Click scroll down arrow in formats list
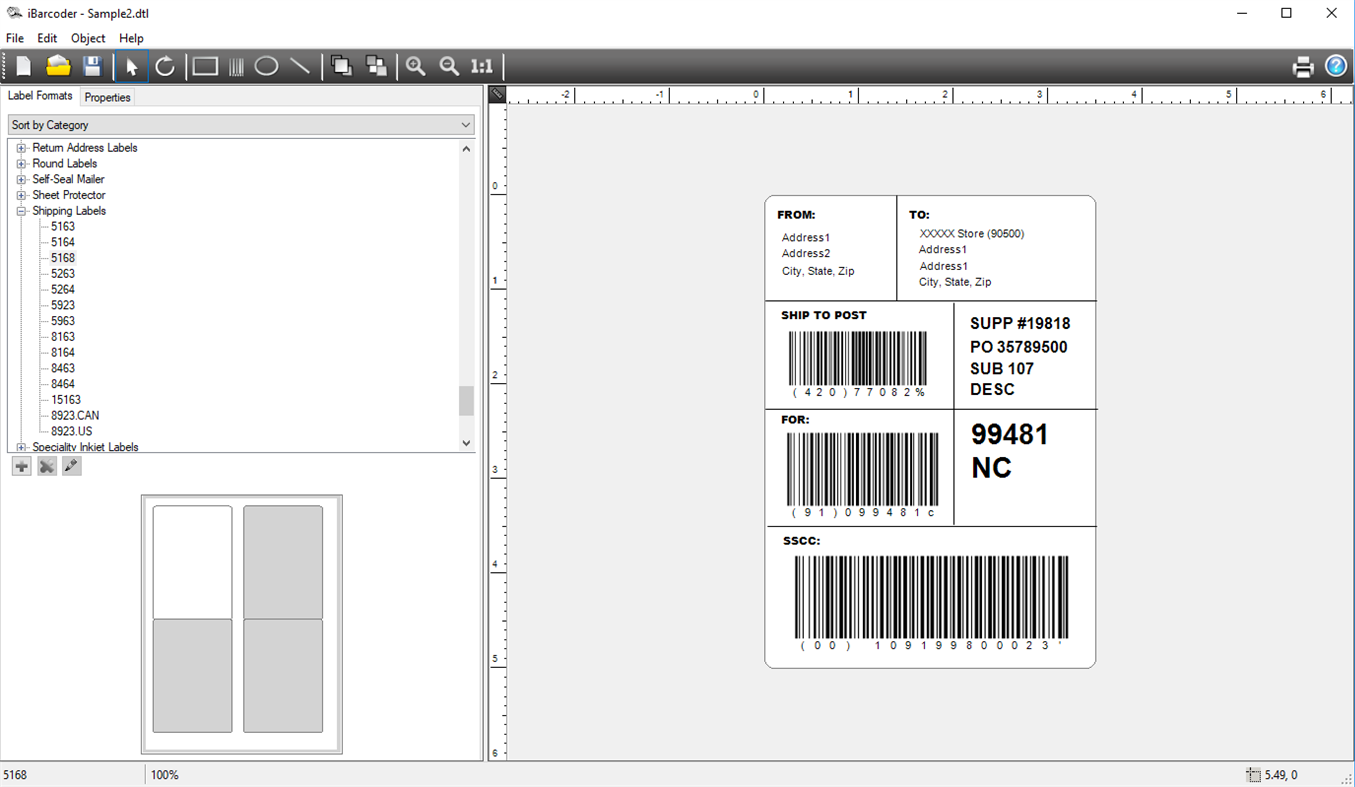Screen dimensions: 1355x787 point(466,443)
